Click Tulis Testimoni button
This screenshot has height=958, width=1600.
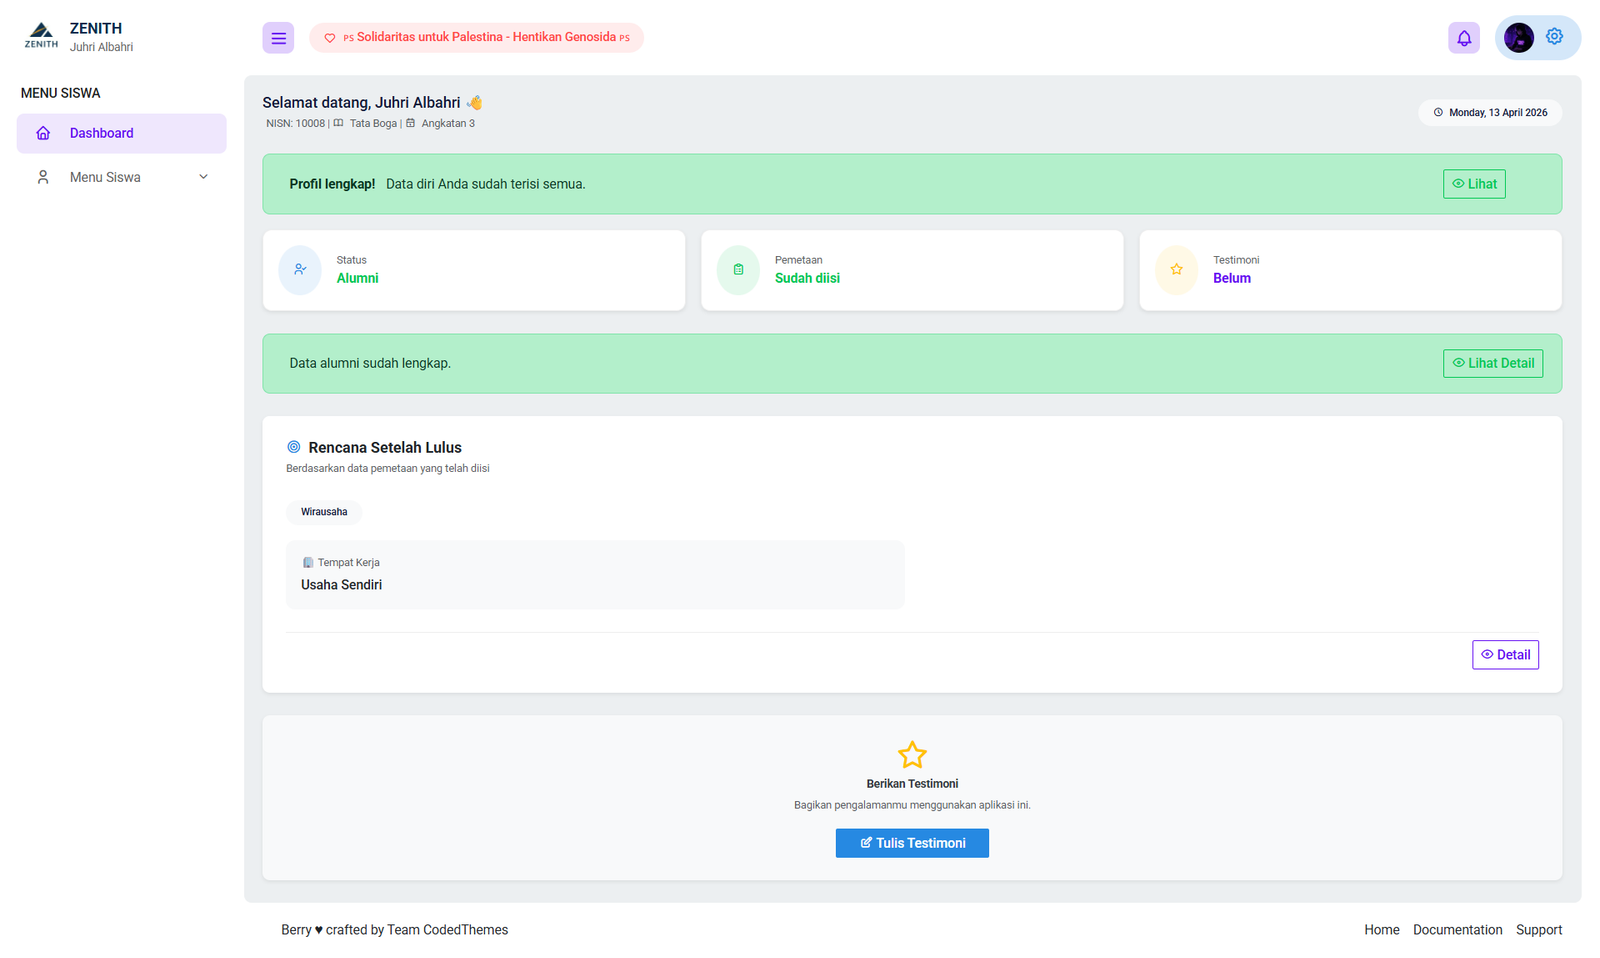pos(912,843)
